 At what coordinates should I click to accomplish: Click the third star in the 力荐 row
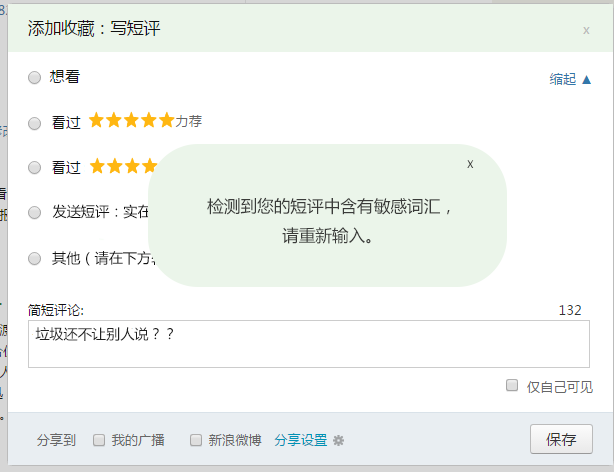(x=131, y=121)
